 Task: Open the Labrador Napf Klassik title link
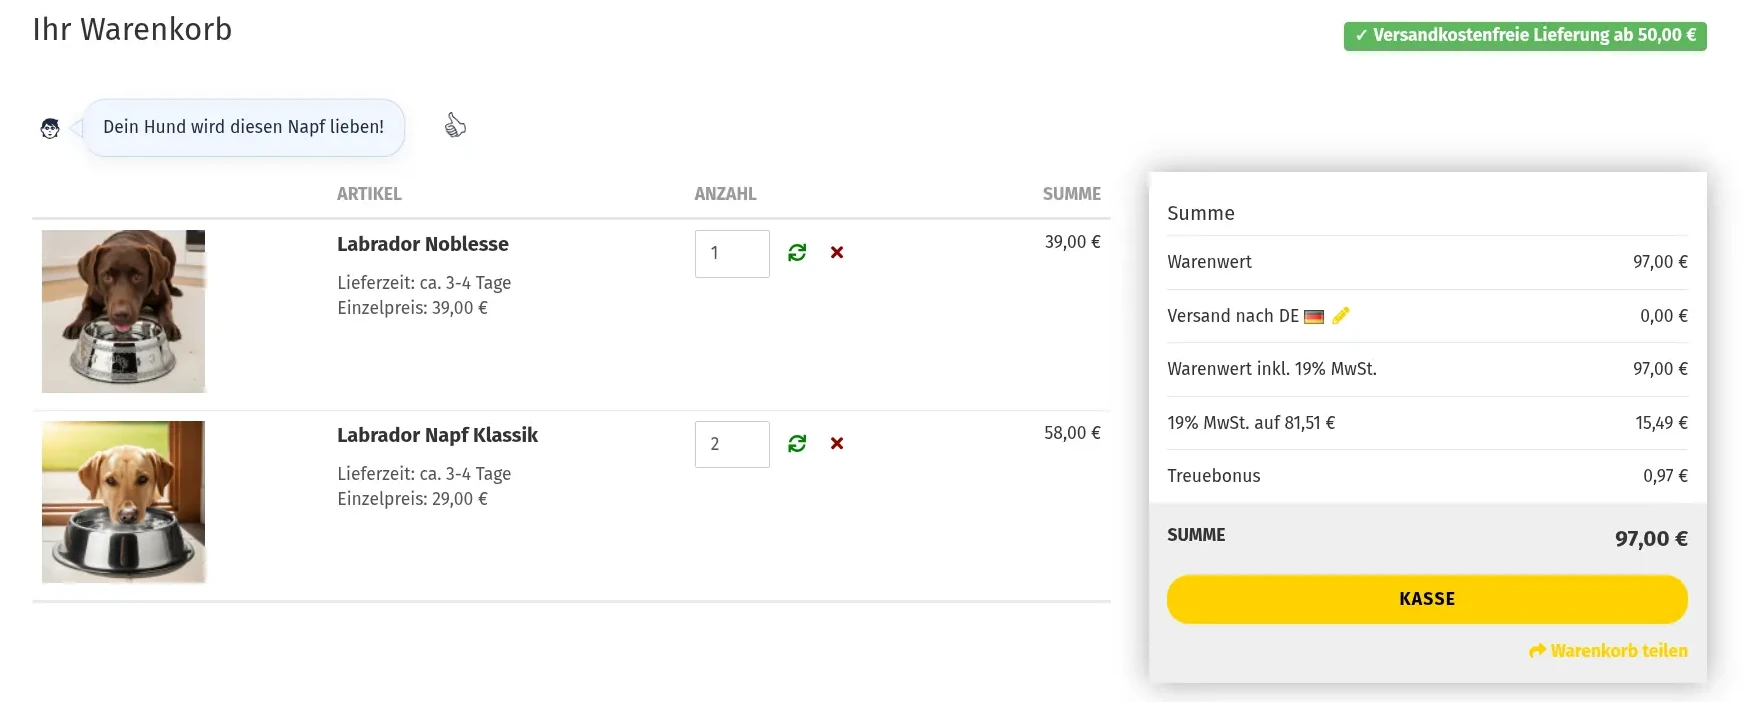[437, 435]
